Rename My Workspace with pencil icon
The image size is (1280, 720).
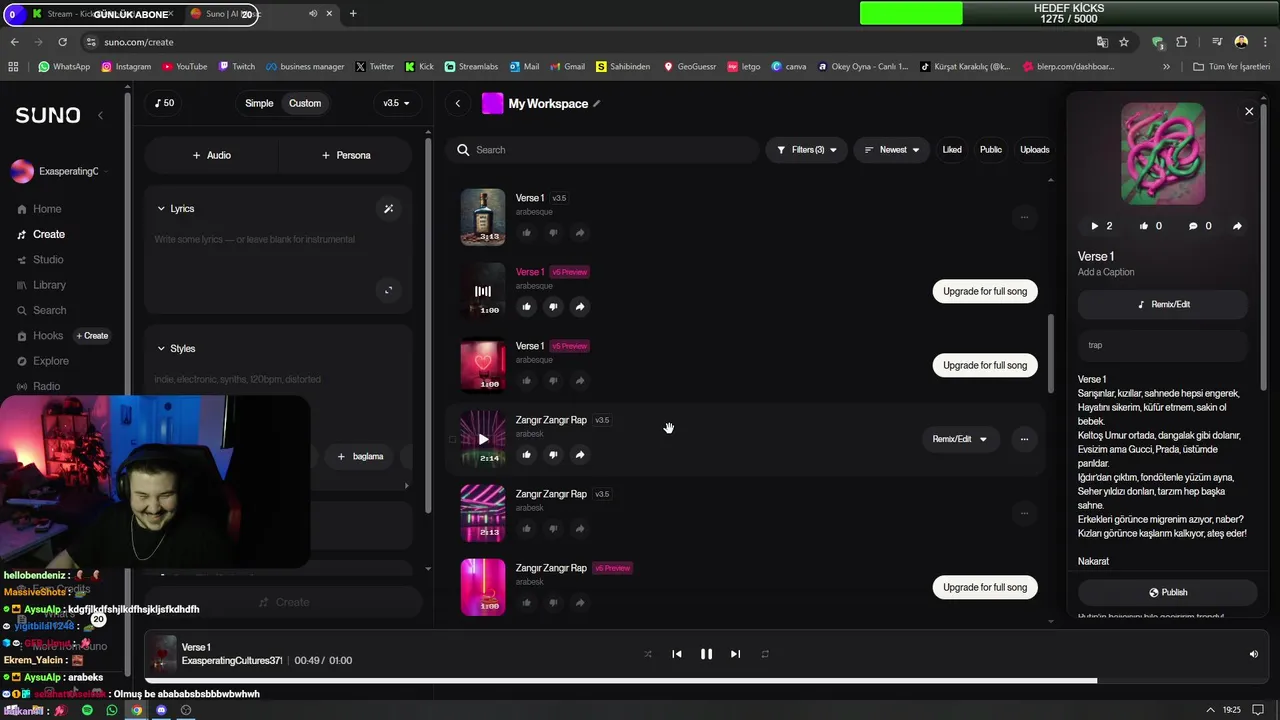point(597,103)
